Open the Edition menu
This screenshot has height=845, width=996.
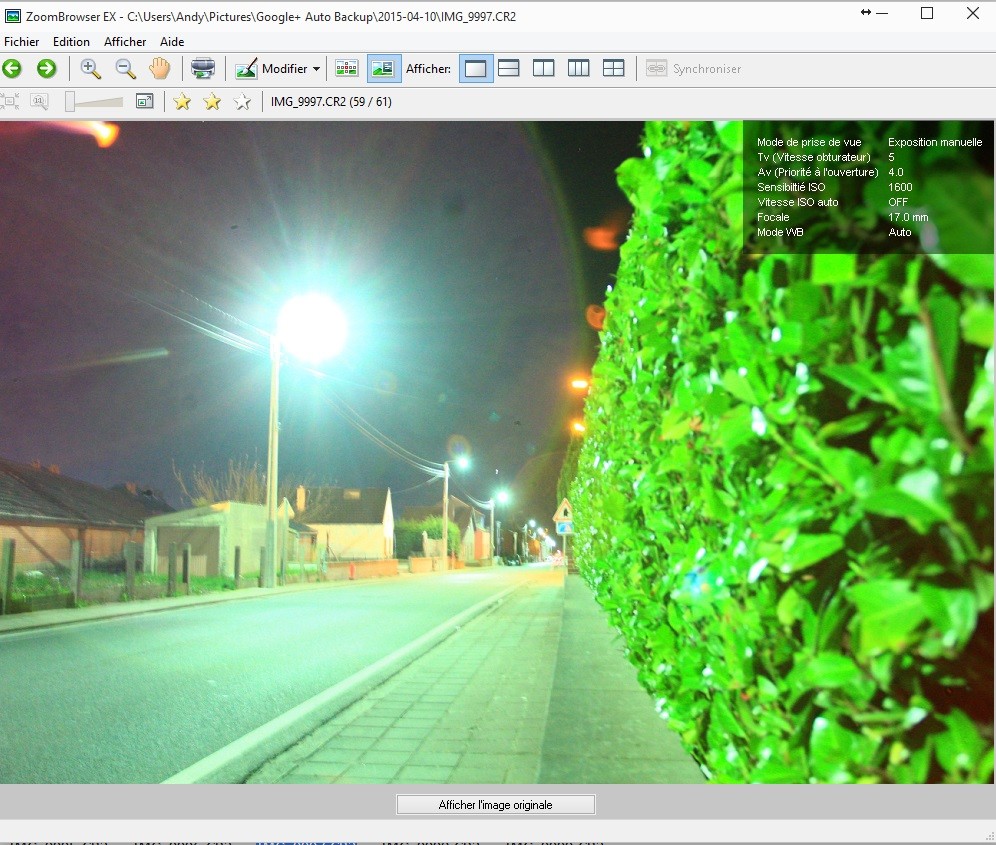[71, 42]
